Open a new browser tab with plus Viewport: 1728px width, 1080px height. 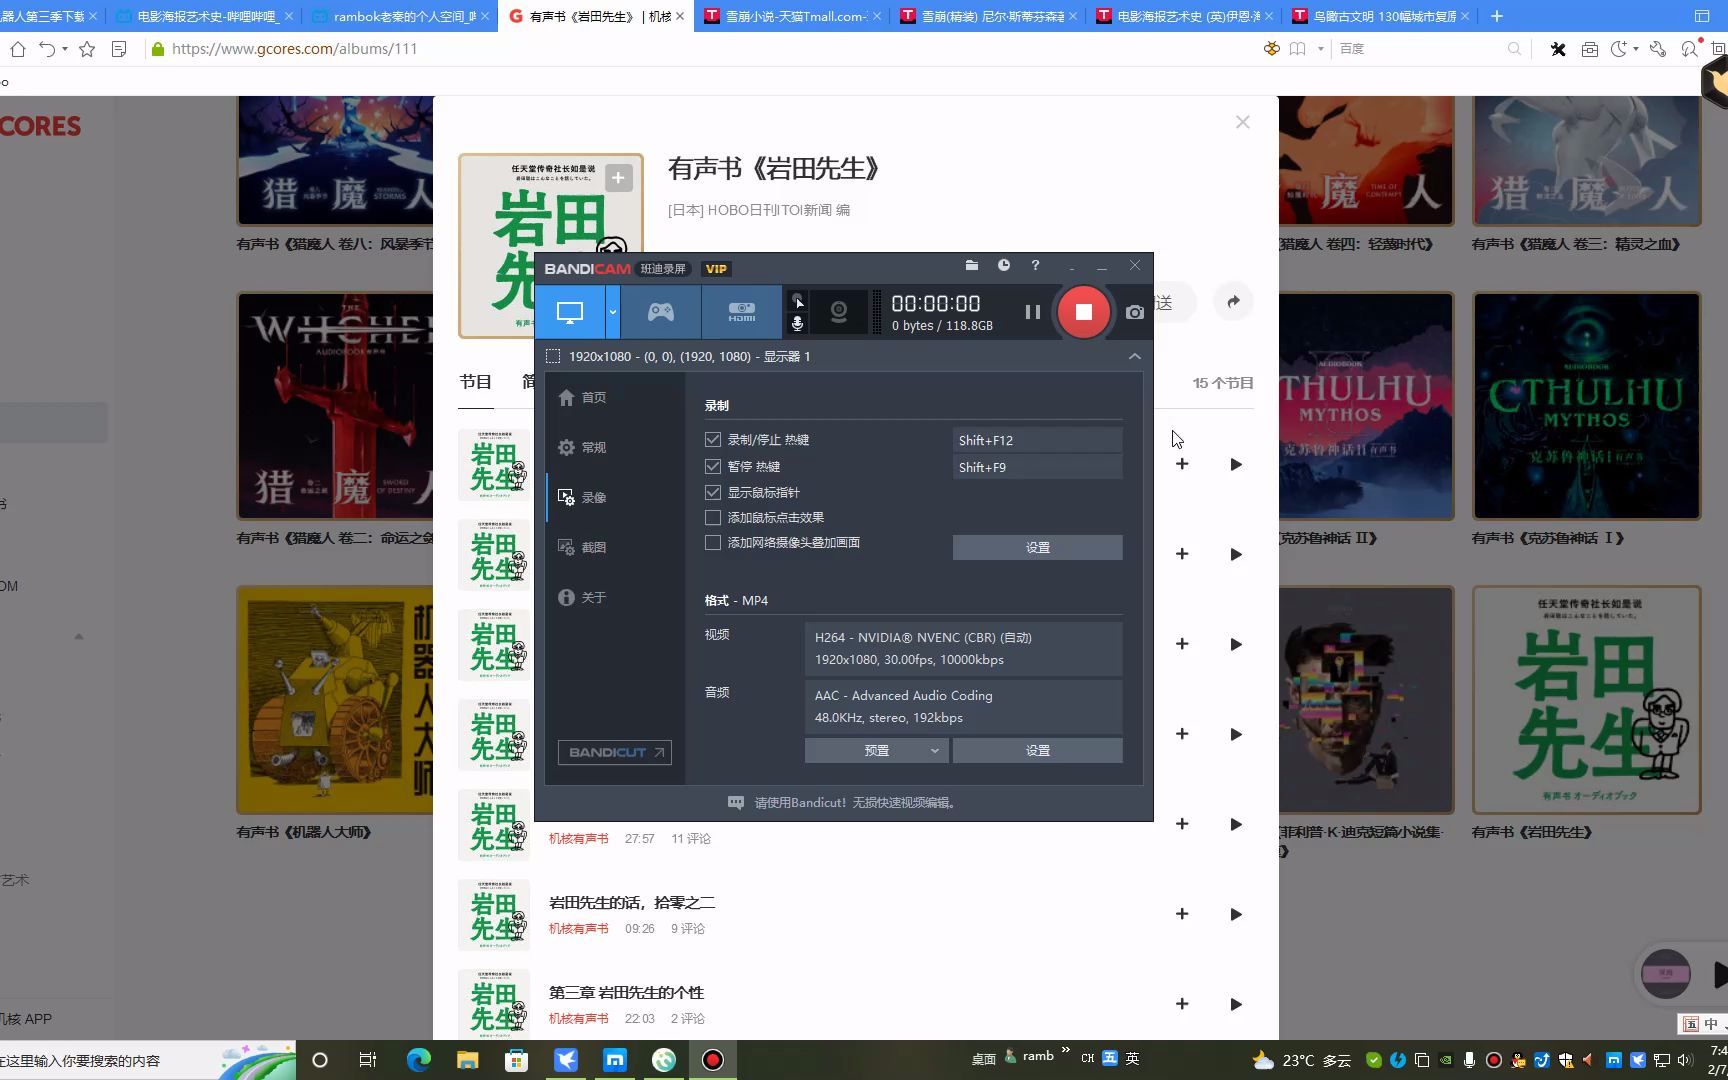tap(1496, 16)
